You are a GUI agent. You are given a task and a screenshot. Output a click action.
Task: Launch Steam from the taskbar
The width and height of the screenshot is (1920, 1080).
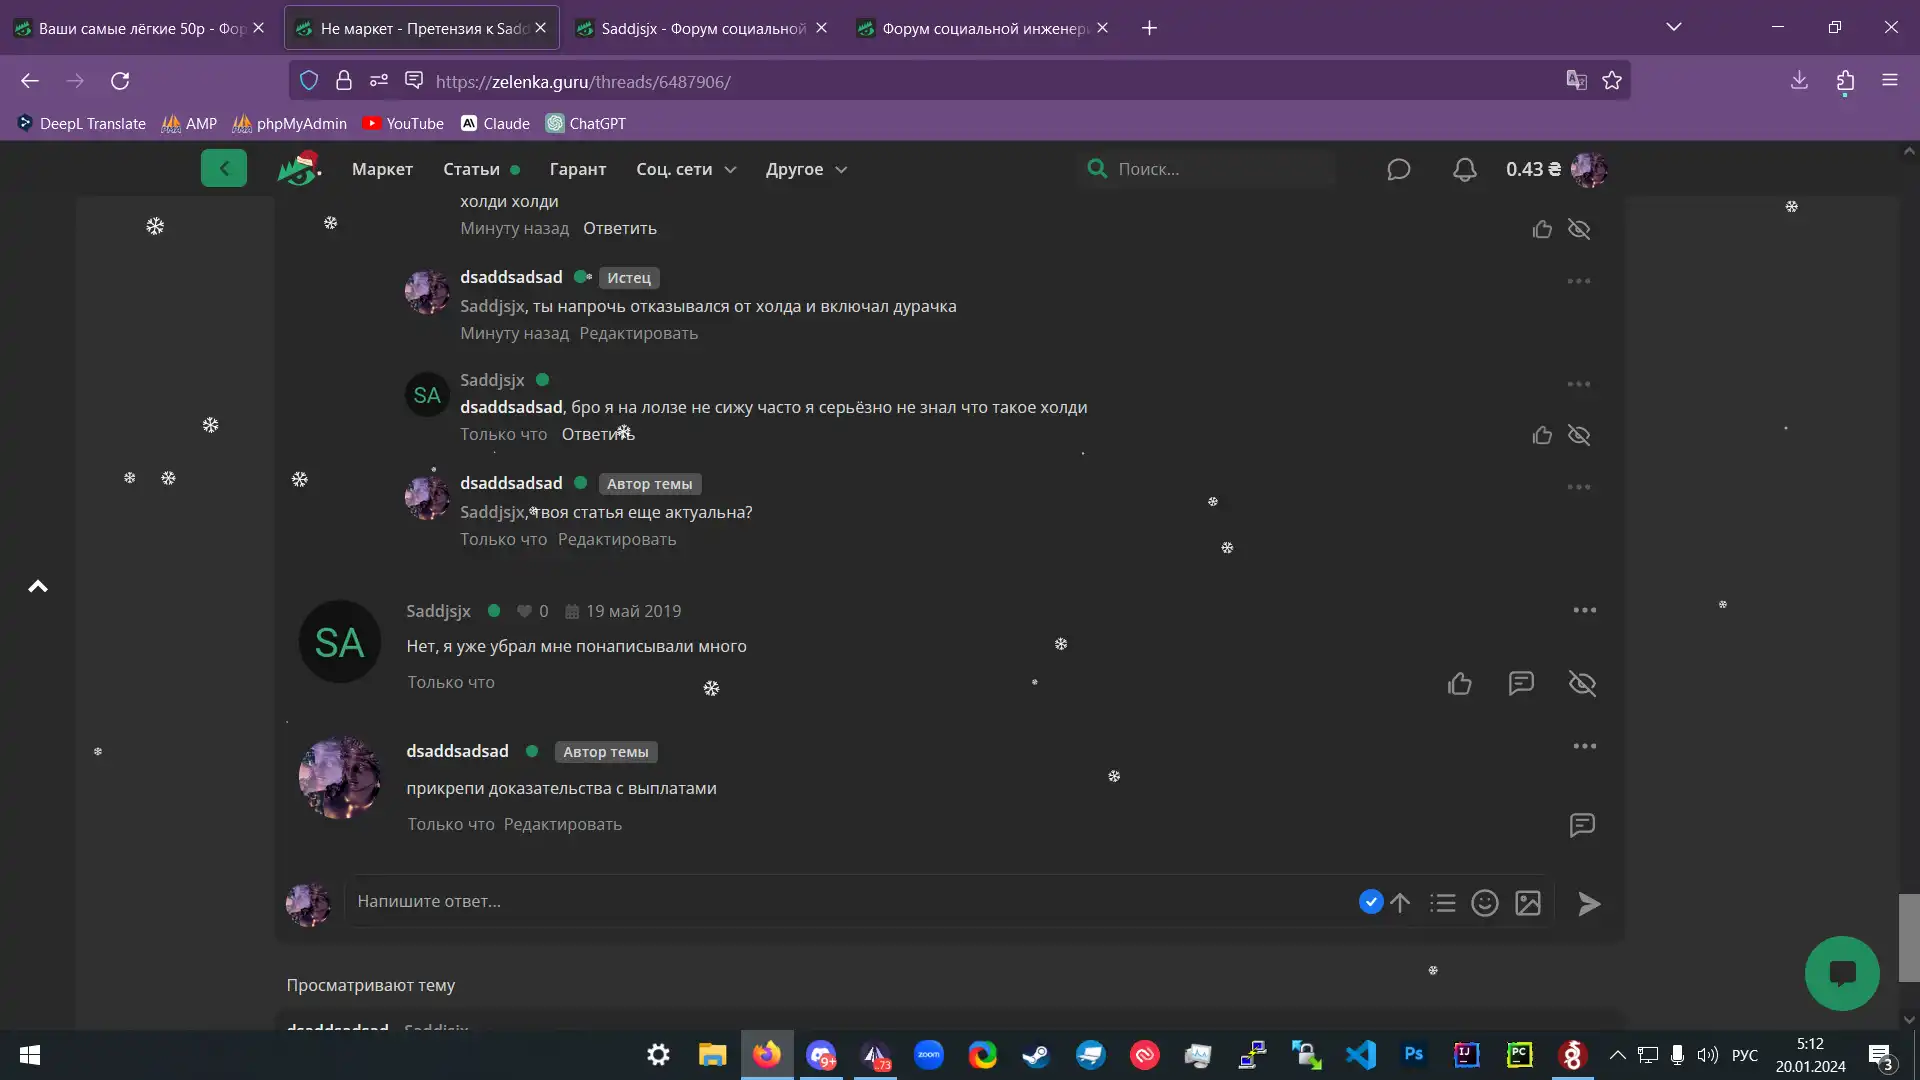pyautogui.click(x=1036, y=1055)
